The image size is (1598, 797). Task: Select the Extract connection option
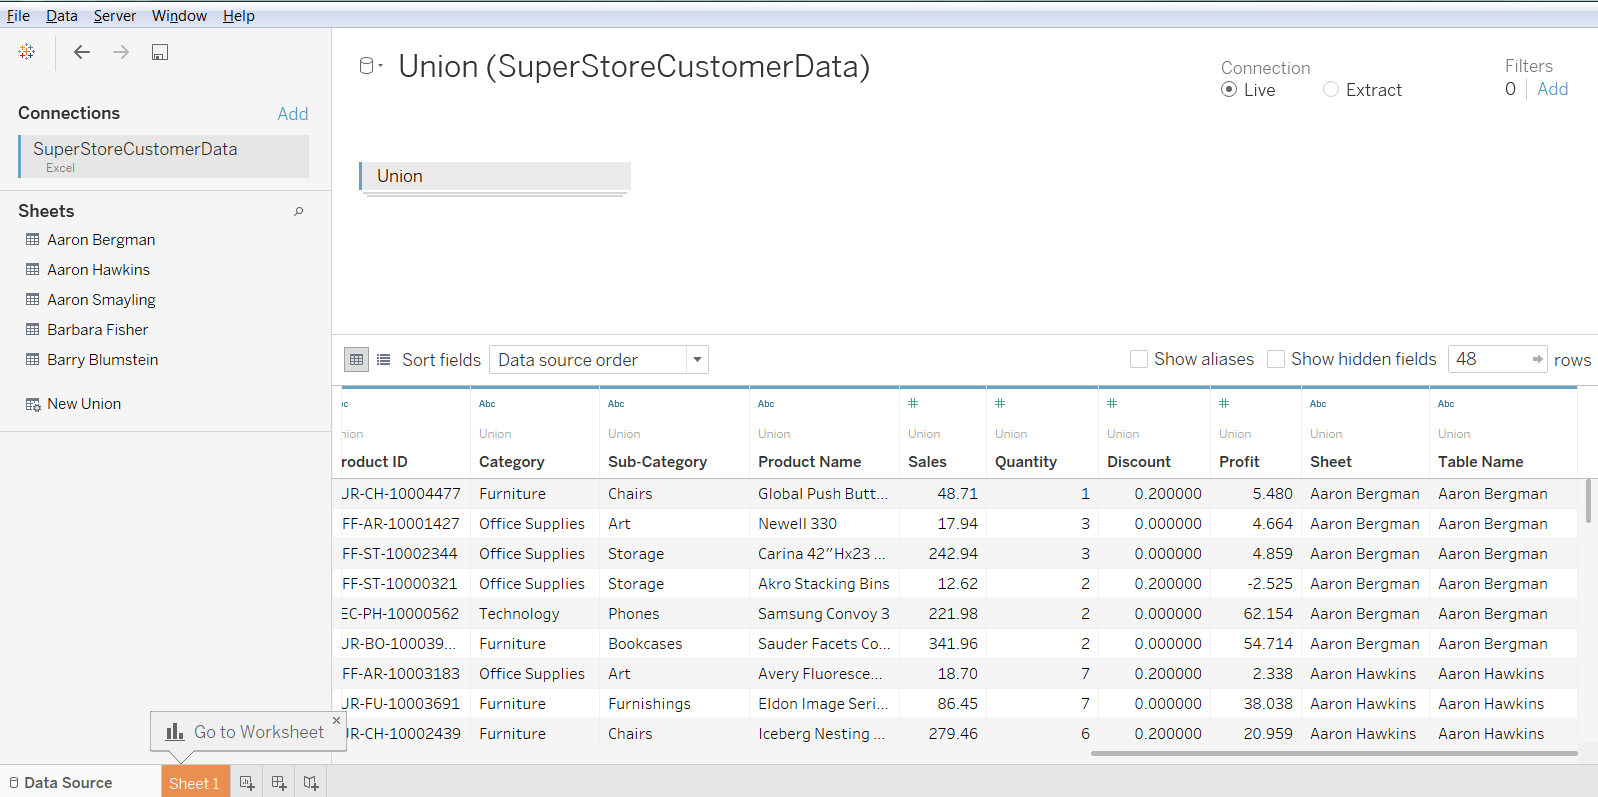[x=1331, y=90]
